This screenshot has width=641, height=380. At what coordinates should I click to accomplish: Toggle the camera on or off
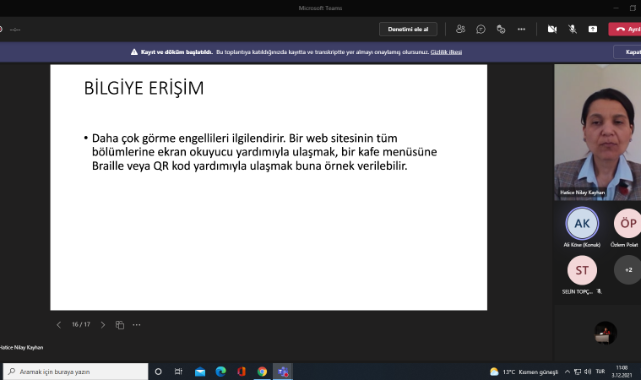552,29
